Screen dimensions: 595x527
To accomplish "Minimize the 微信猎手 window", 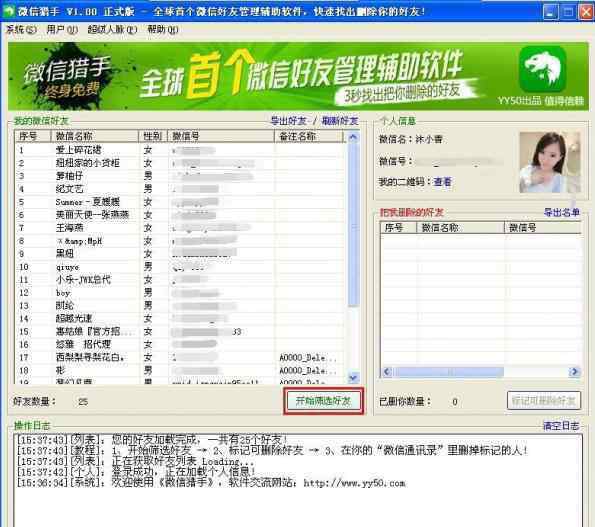I will point(550,11).
